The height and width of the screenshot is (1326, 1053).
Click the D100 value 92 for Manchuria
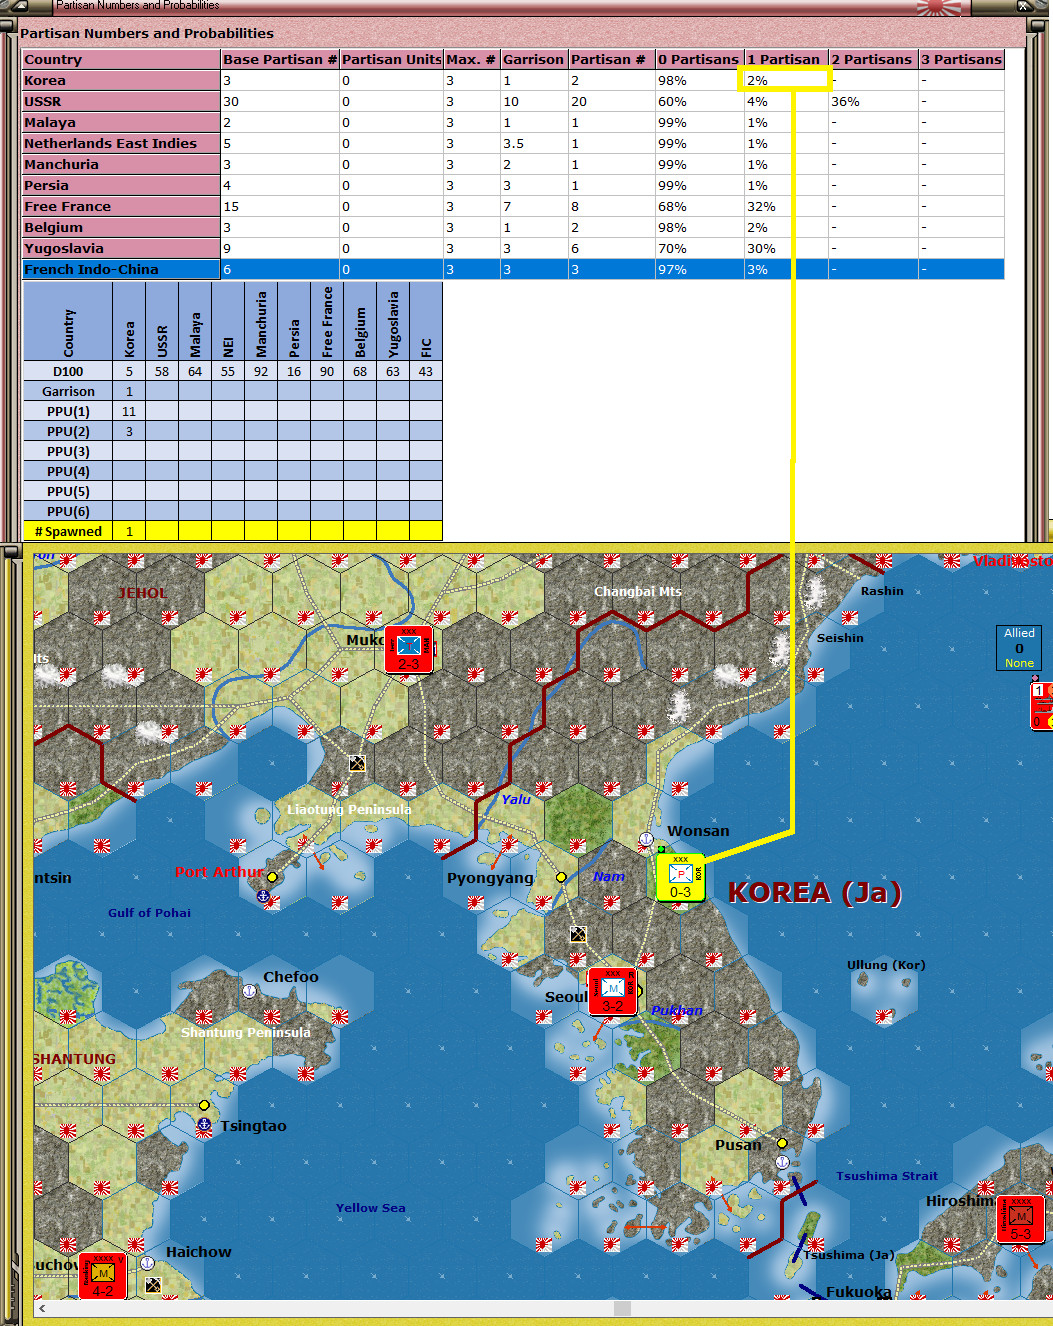pyautogui.click(x=261, y=371)
